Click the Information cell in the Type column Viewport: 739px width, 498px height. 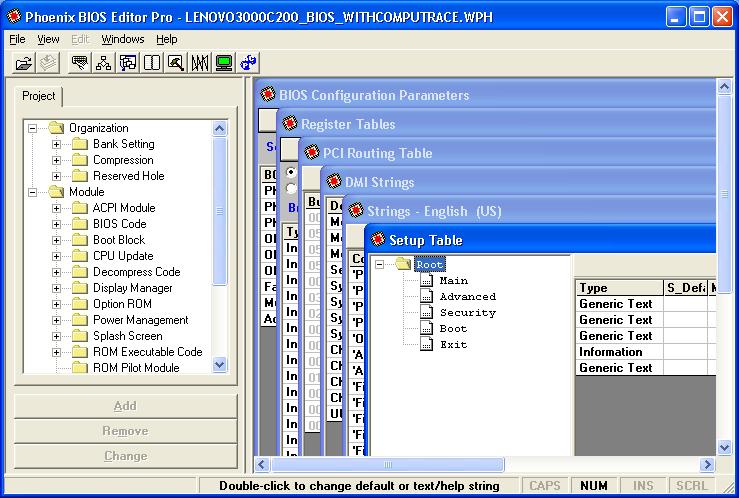(619, 352)
